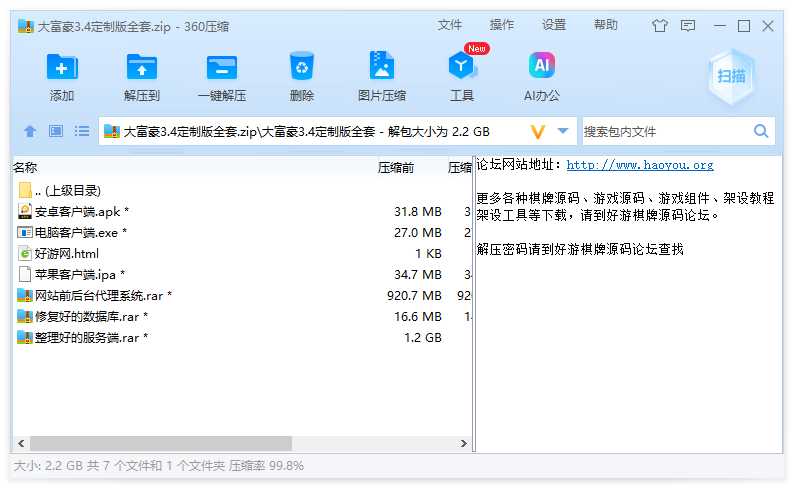Minimize the 360压缩 window
Image resolution: width=794 pixels, height=488 pixels.
tap(719, 26)
